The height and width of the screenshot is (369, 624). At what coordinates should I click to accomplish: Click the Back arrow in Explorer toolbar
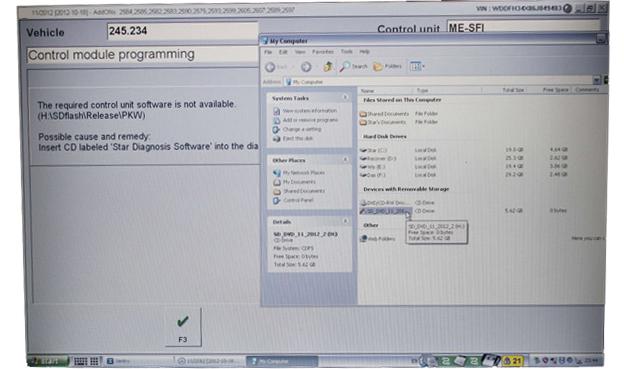click(x=271, y=67)
